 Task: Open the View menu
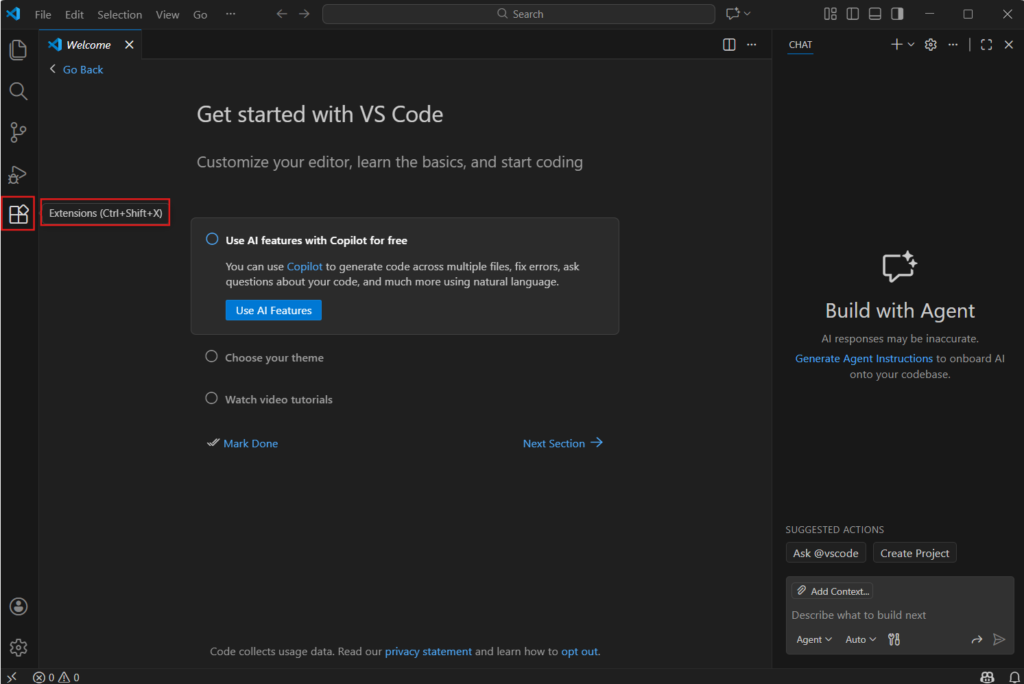pyautogui.click(x=167, y=15)
